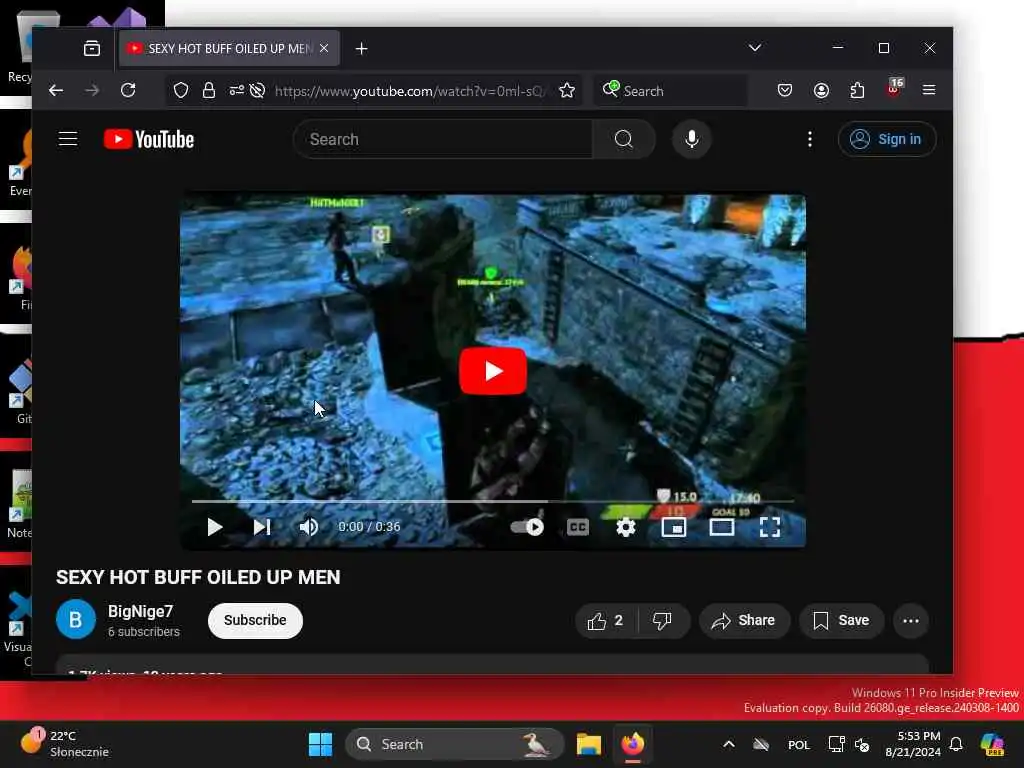Enable the miniplayer
1024x768 pixels.
(x=673, y=527)
